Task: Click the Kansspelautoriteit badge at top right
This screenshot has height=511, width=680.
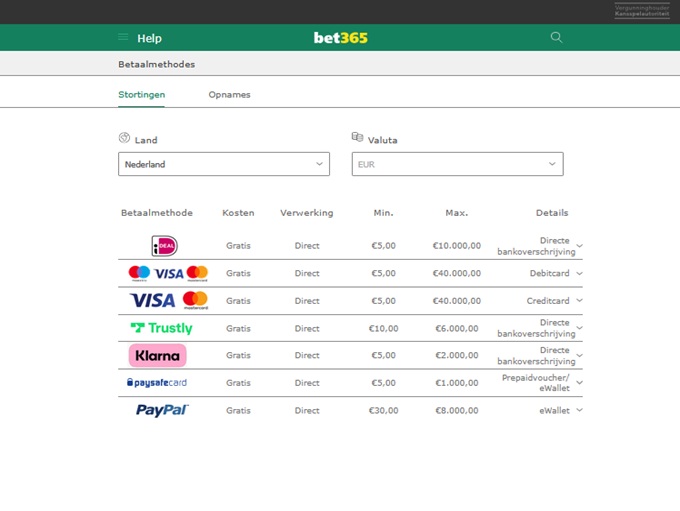Action: tap(642, 10)
